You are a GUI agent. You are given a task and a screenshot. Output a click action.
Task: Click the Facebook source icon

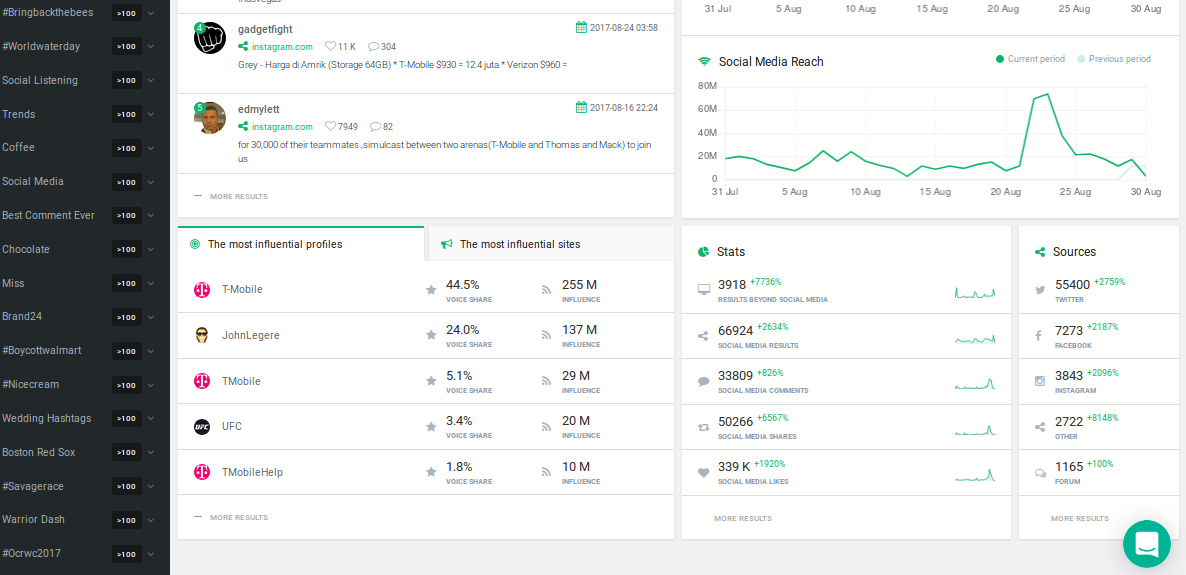tap(1039, 335)
